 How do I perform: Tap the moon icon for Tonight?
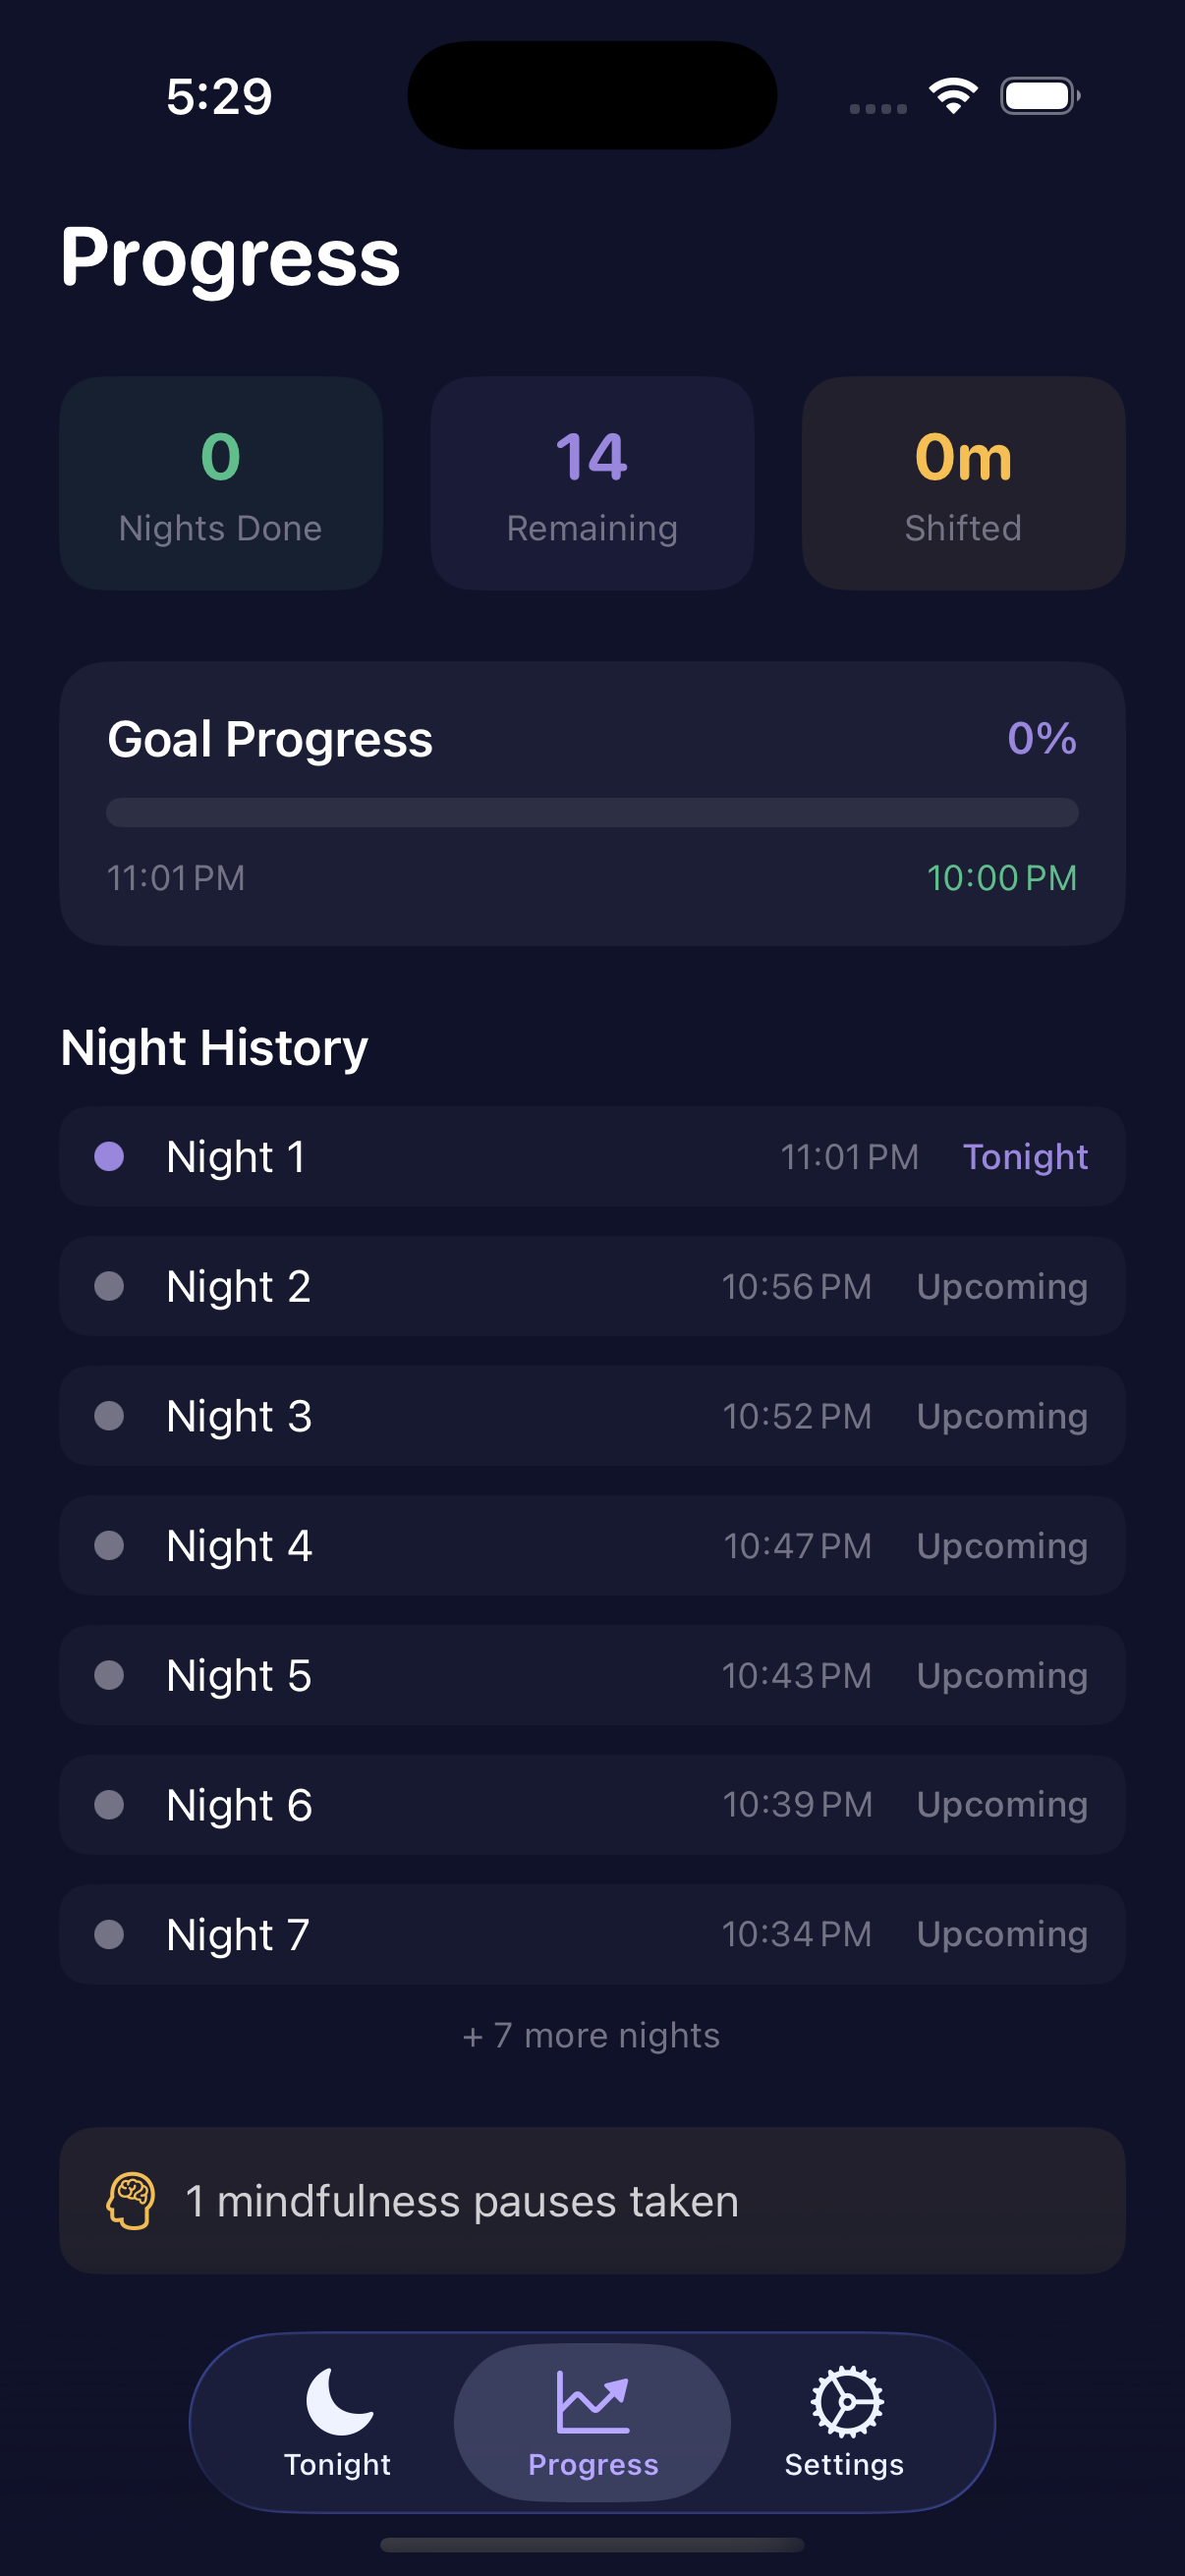(339, 2400)
